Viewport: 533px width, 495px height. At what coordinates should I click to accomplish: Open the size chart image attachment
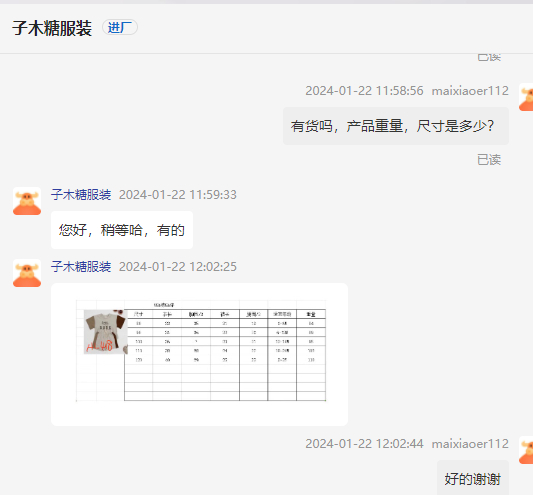pyautogui.click(x=200, y=354)
